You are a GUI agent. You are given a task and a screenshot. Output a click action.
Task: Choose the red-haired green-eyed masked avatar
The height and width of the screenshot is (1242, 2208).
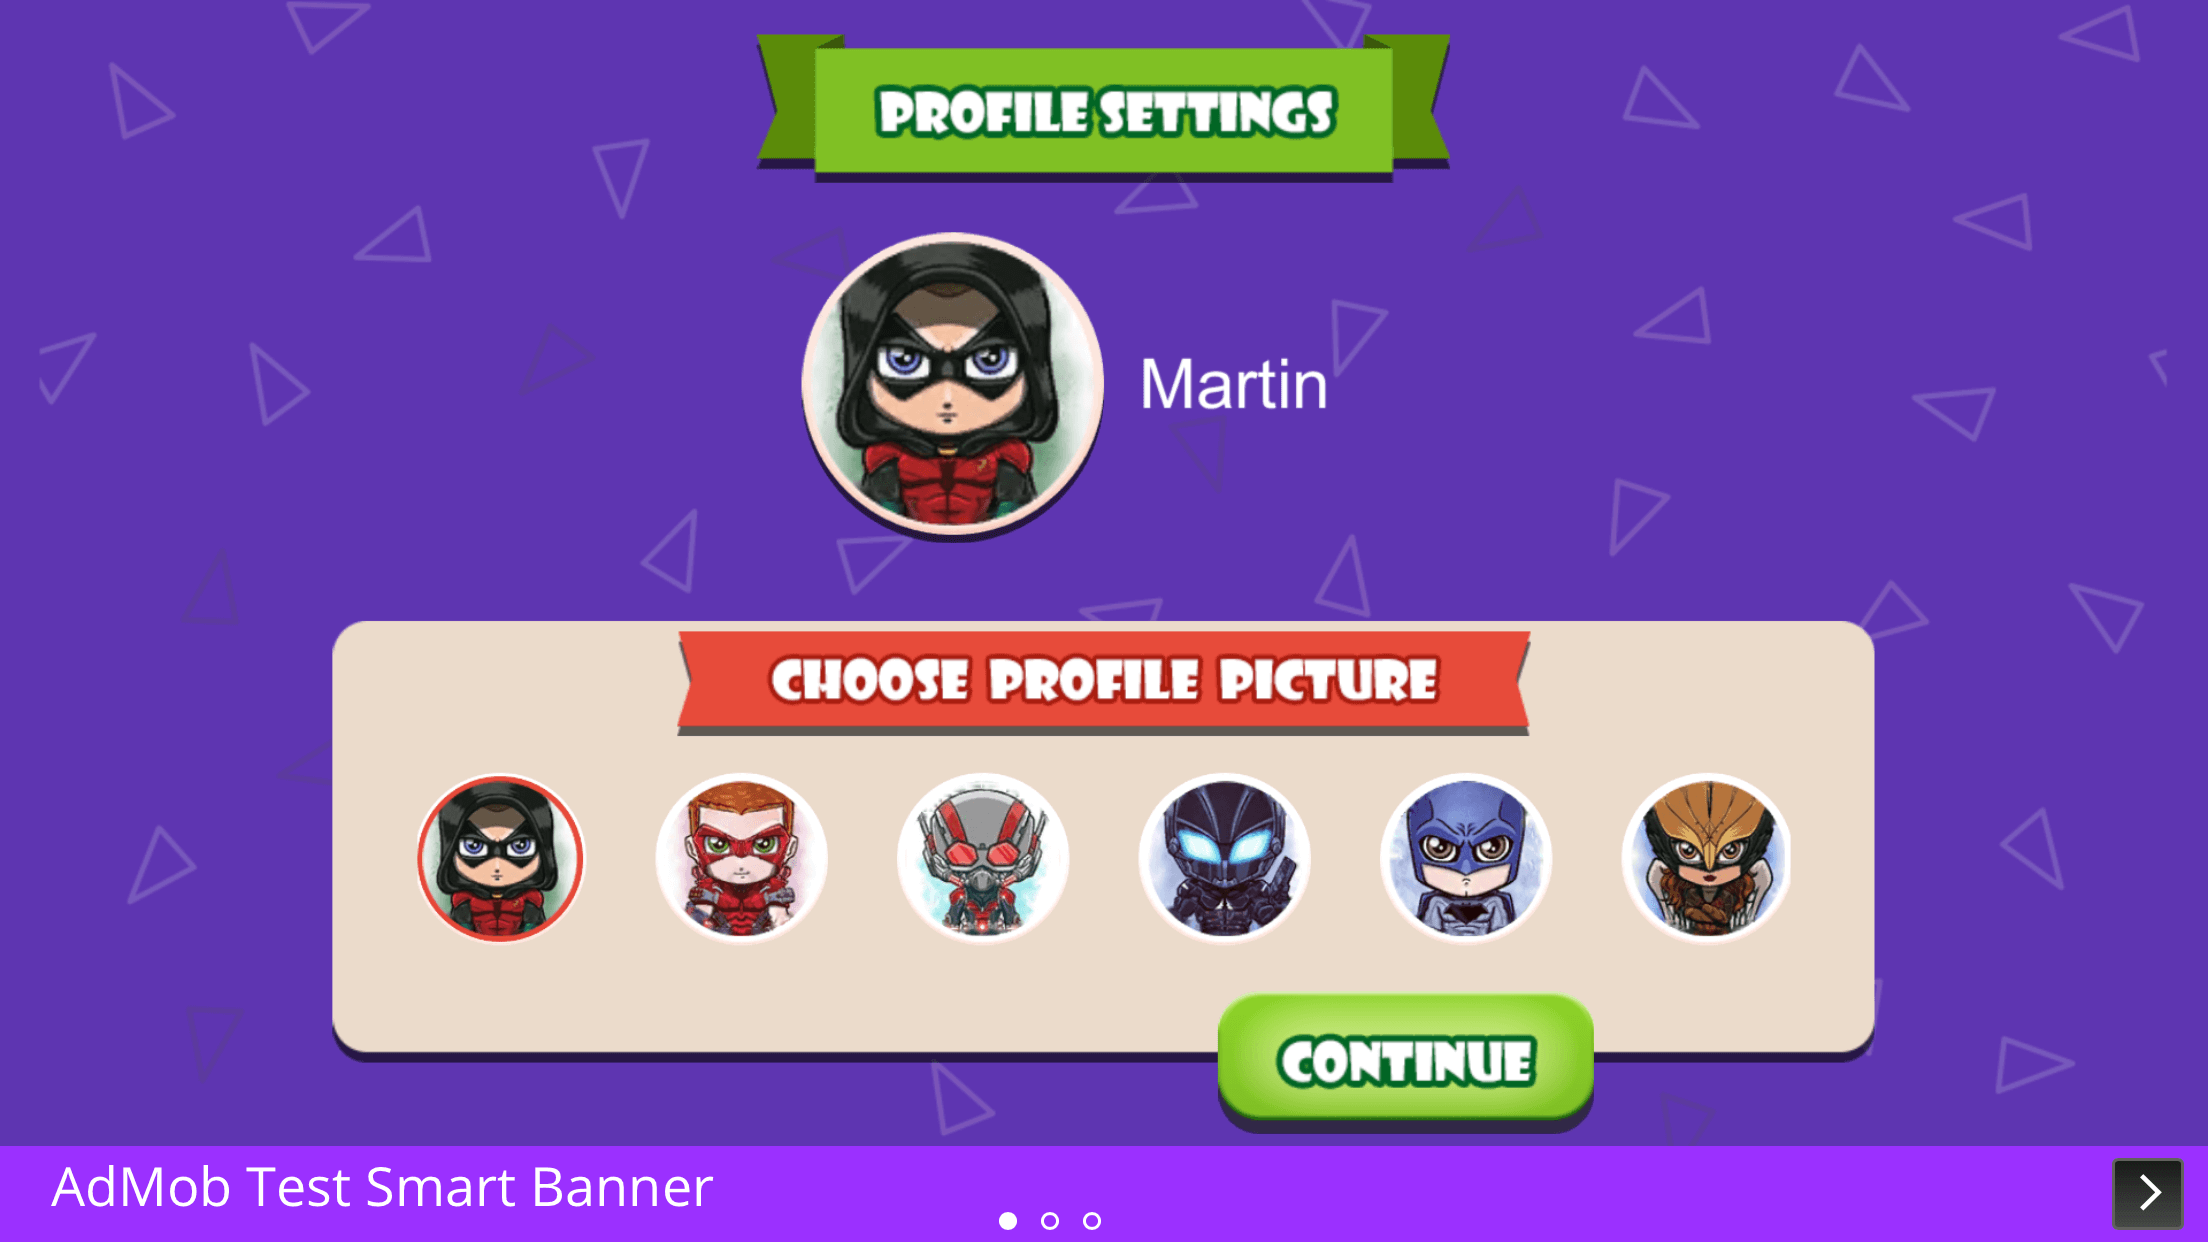[x=741, y=858]
